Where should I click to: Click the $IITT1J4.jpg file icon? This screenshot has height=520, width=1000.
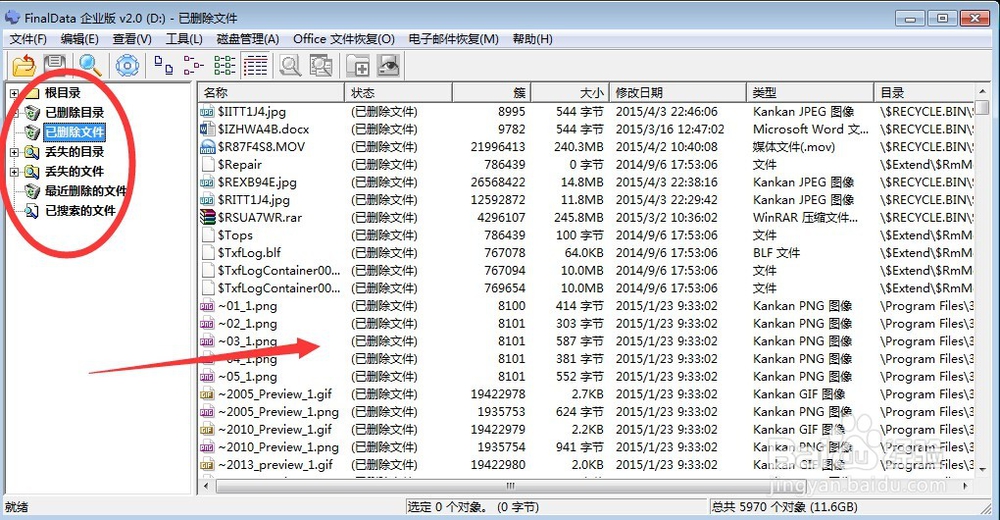[207, 112]
